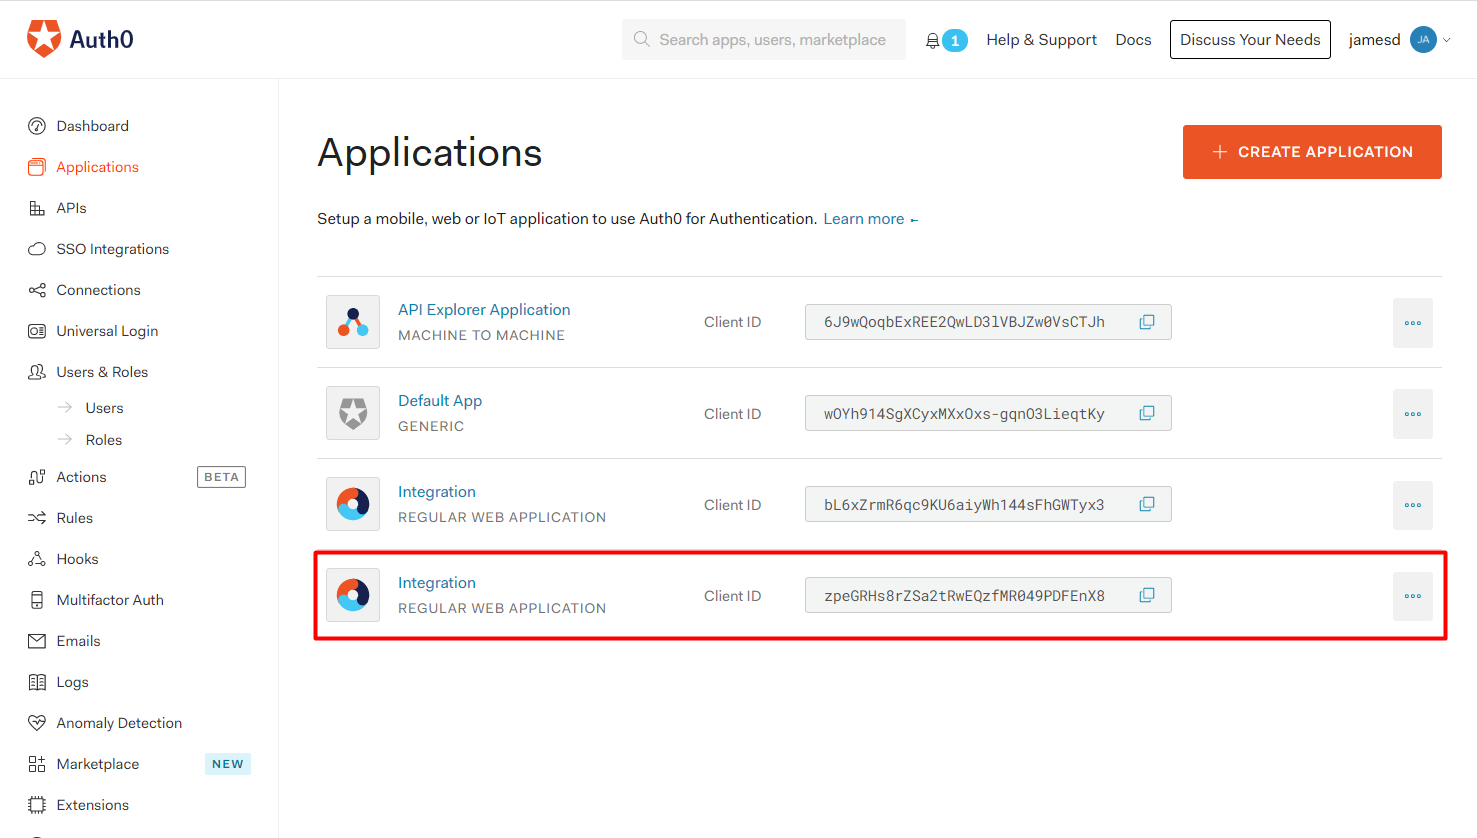Copy the Default App client ID
The height and width of the screenshot is (838, 1477).
[1147, 413]
